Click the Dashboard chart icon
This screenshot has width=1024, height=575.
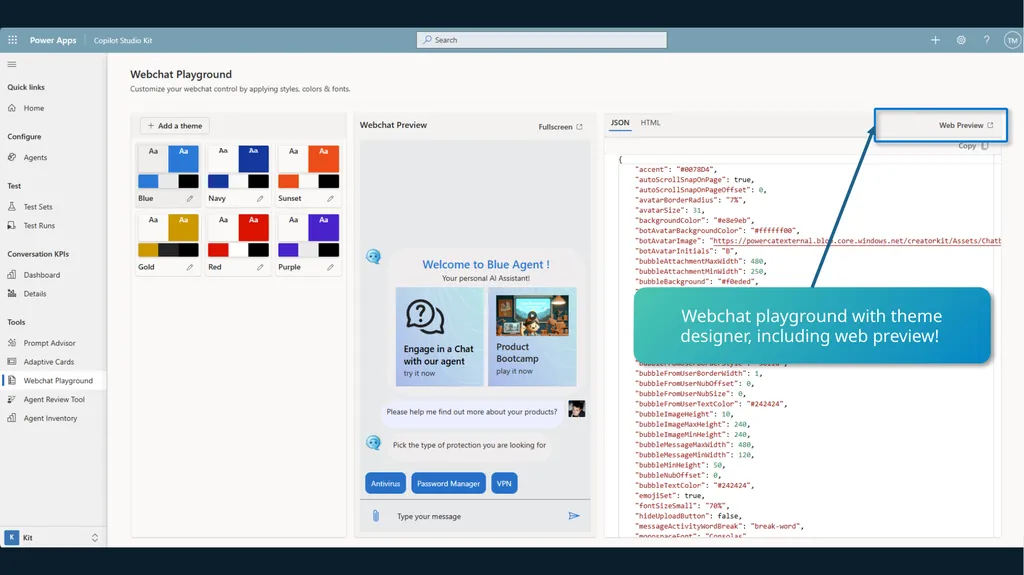pyautogui.click(x=12, y=274)
